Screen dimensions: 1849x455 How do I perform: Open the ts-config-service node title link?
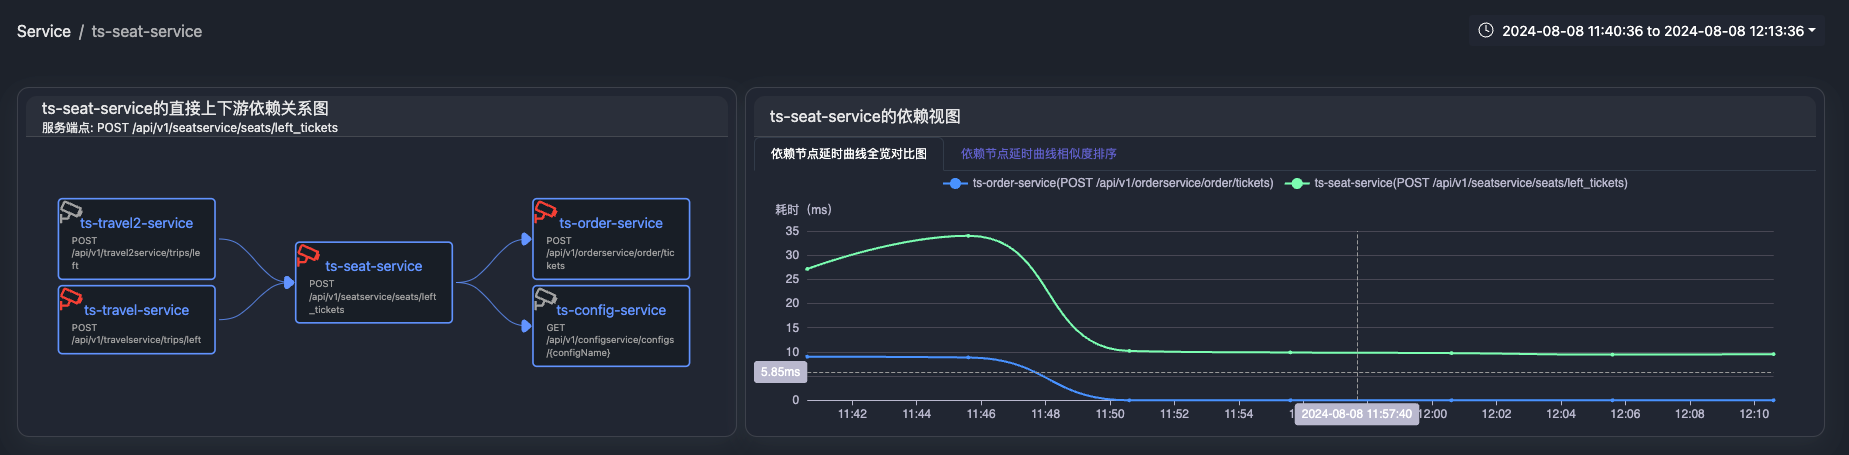611,310
